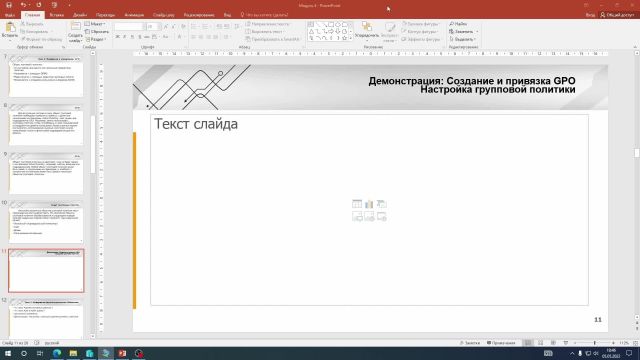This screenshot has width=640, height=360.
Task: Open the File (Файл) tab
Action: [x=10, y=15]
